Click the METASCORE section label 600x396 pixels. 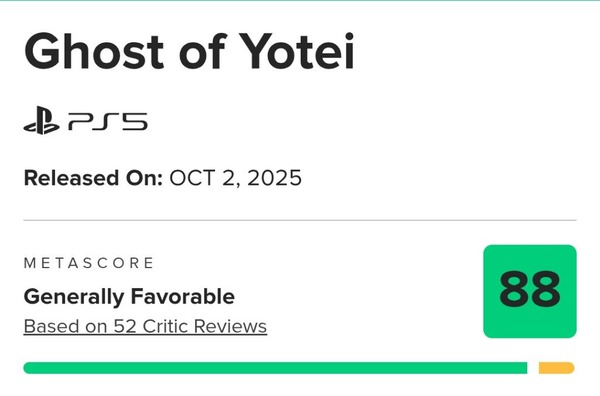88,263
